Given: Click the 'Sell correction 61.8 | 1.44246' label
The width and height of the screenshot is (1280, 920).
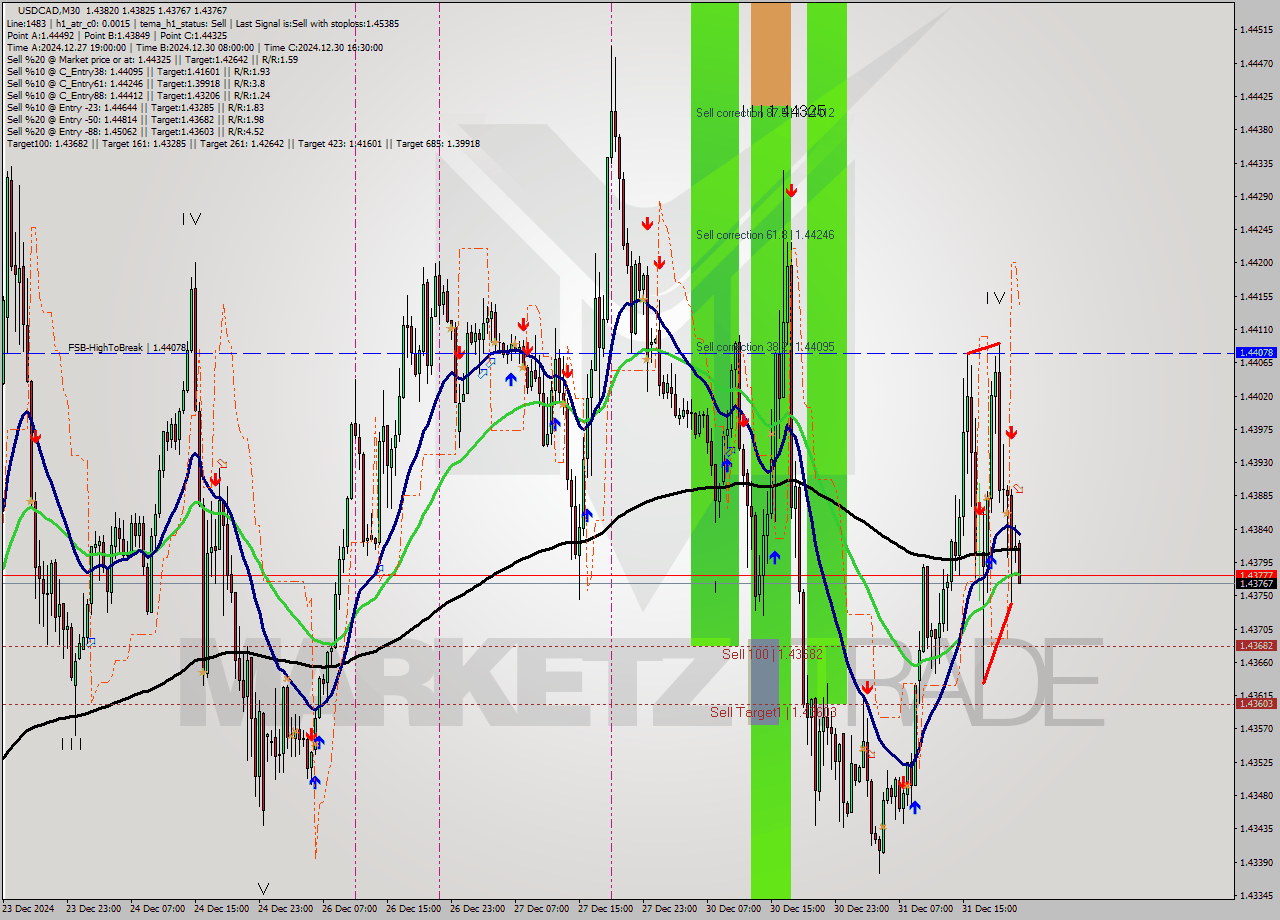Looking at the screenshot, I should click(x=765, y=235).
